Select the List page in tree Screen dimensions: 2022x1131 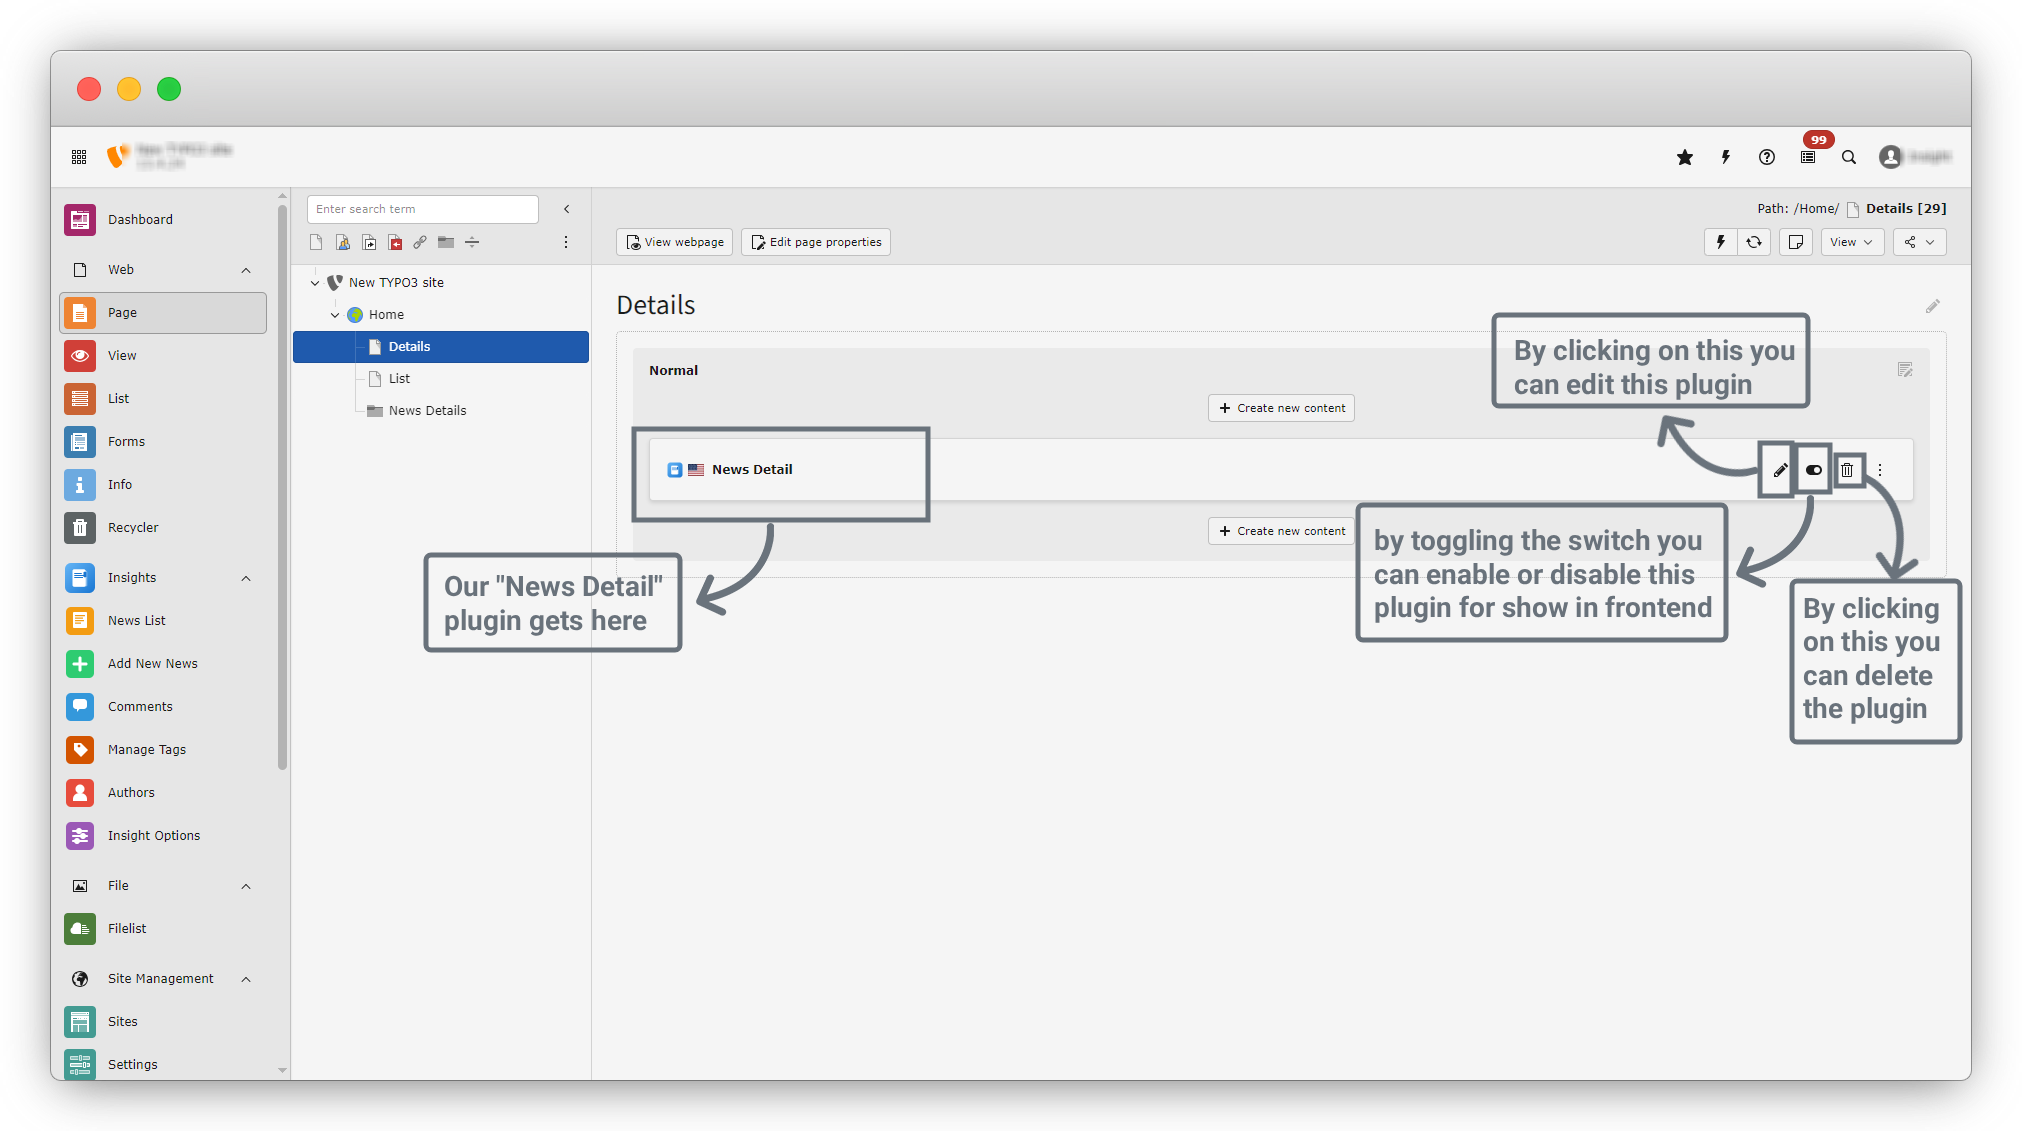point(399,379)
